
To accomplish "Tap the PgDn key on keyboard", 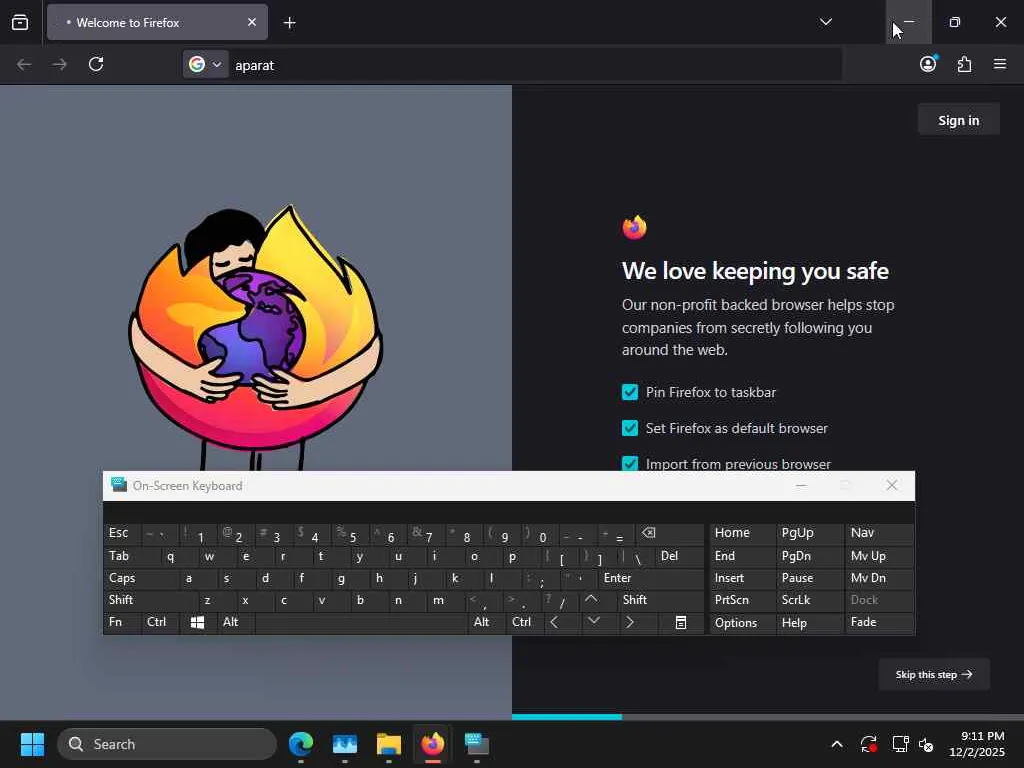I will pos(808,556).
